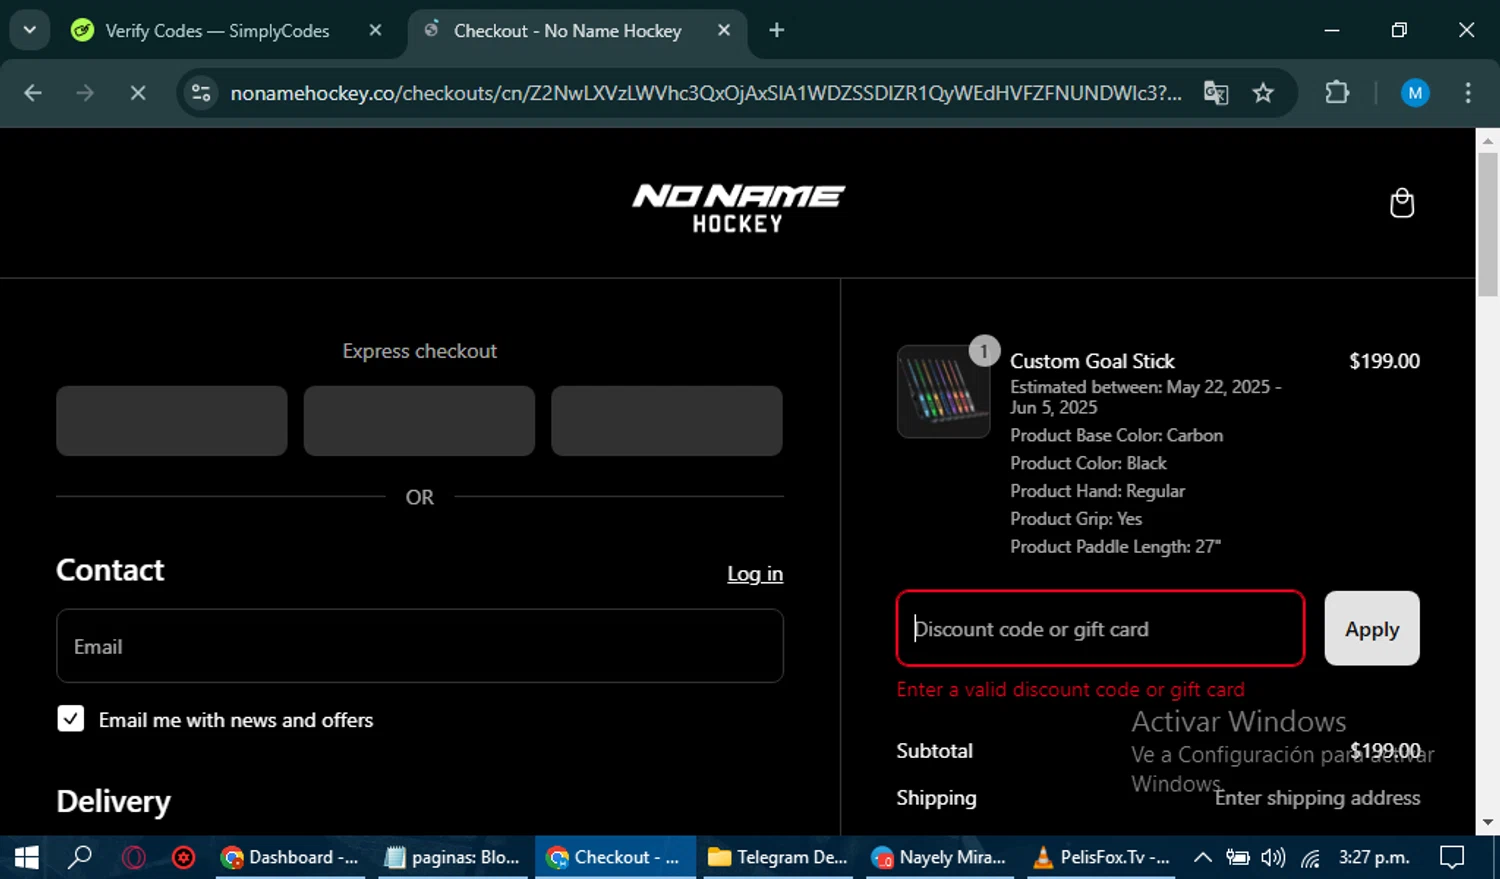
Task: Open the Chrome three-dot menu
Action: coord(1468,93)
